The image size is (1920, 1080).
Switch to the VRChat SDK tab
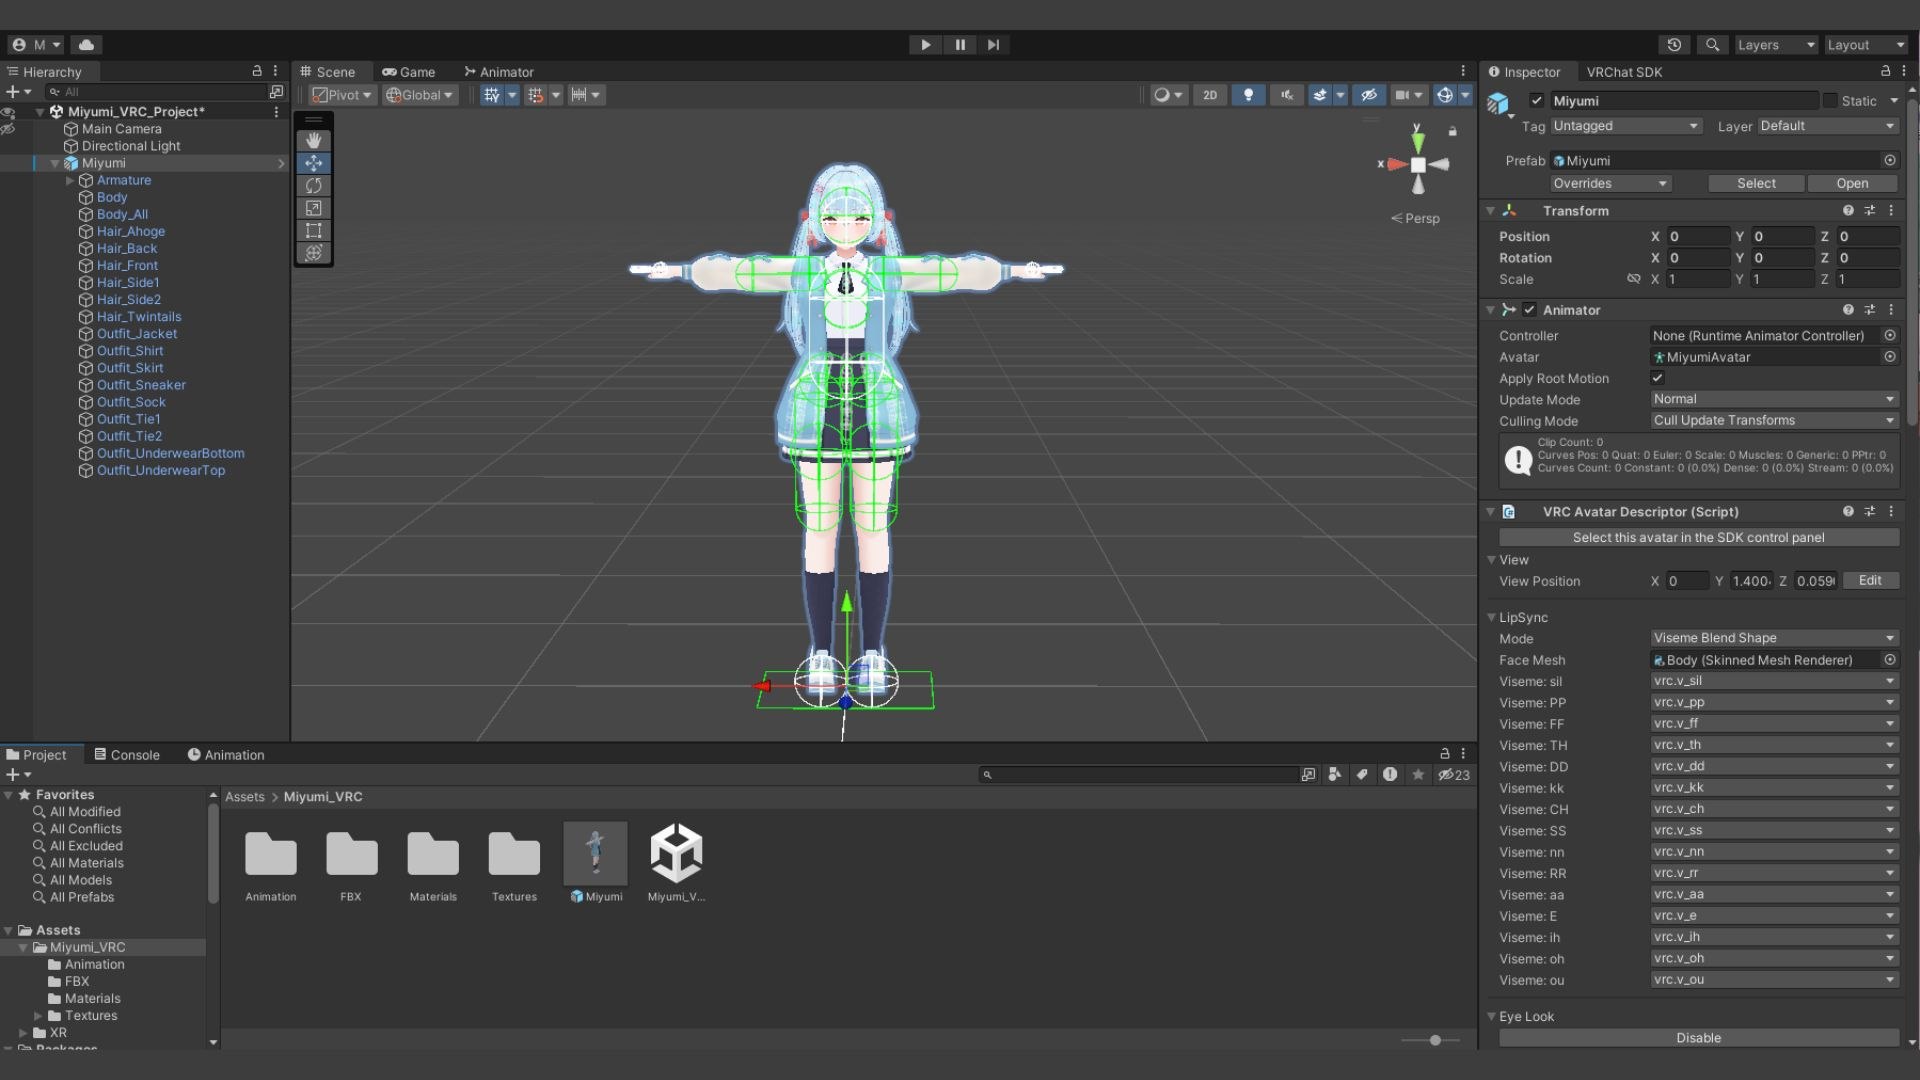pos(1624,72)
